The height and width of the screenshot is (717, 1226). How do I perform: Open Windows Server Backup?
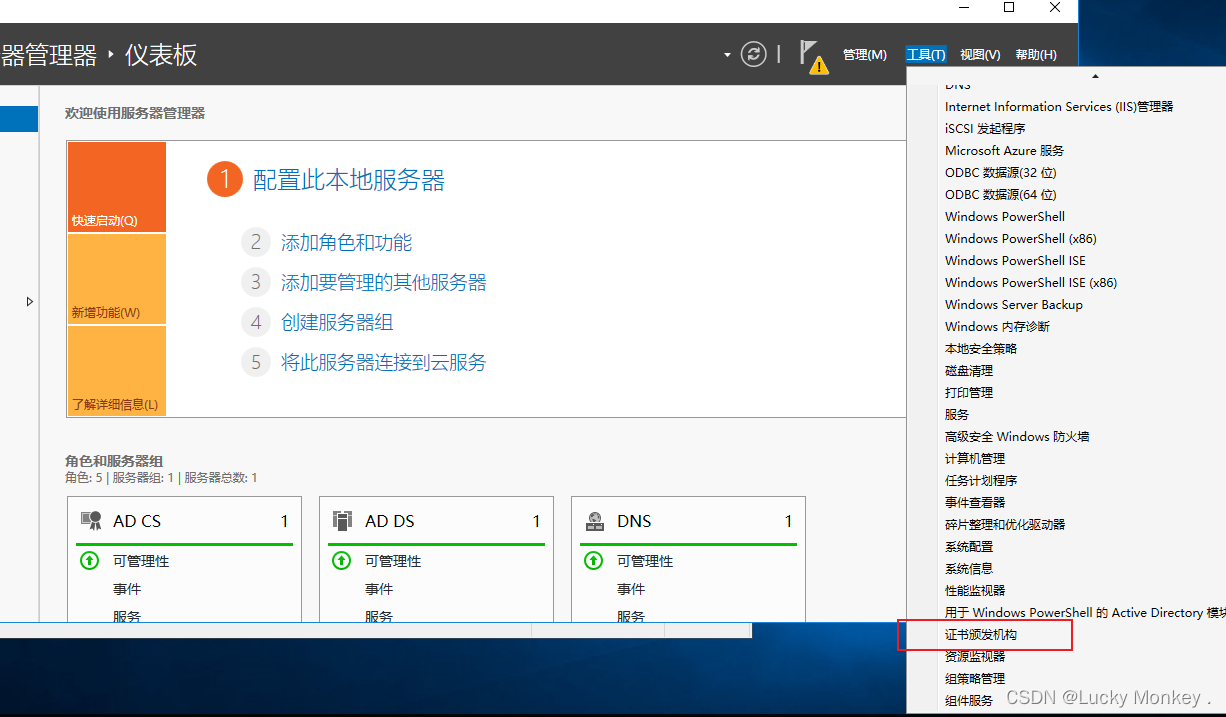(x=1014, y=304)
